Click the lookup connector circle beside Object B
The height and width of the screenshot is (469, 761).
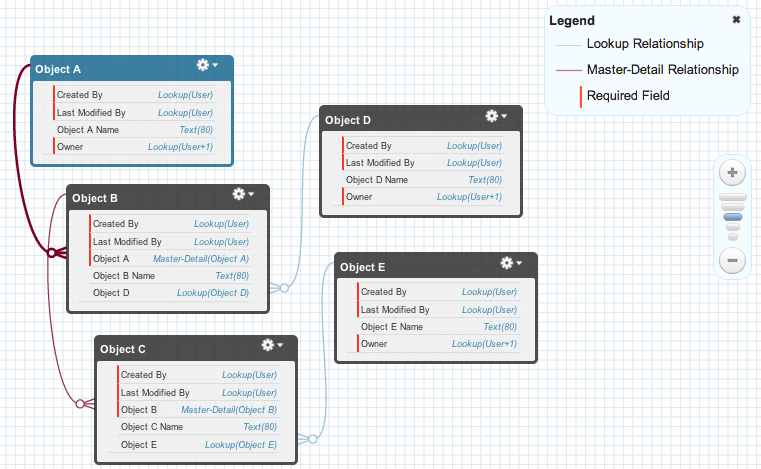pos(283,289)
